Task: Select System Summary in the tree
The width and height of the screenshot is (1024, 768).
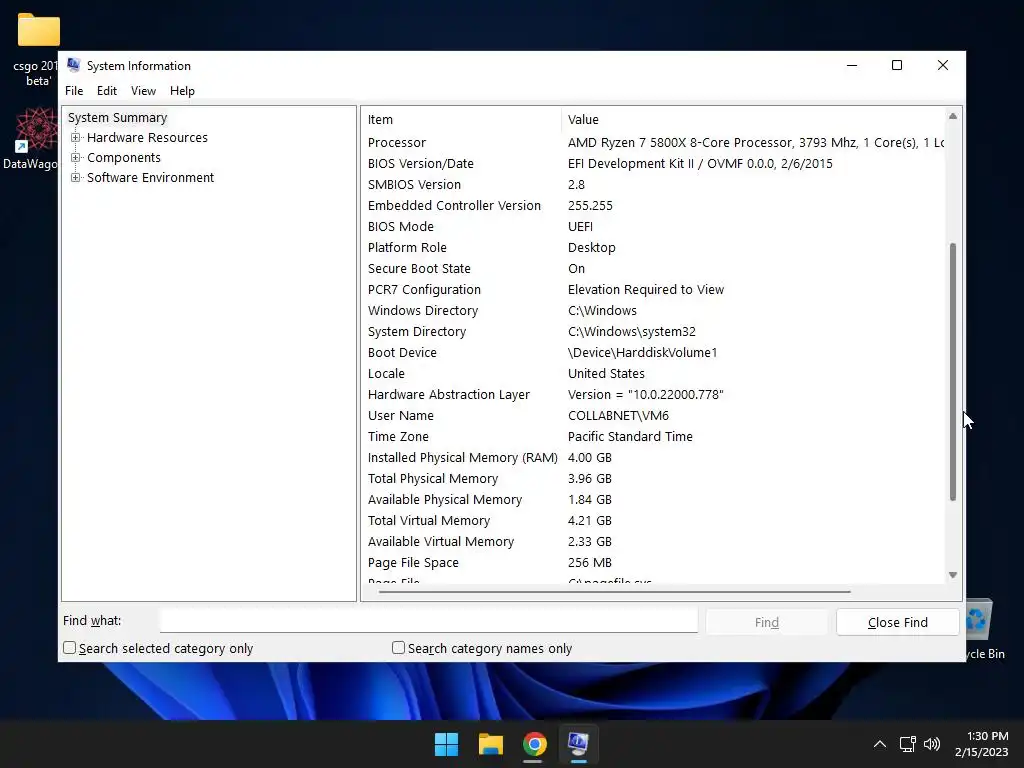Action: pos(118,118)
